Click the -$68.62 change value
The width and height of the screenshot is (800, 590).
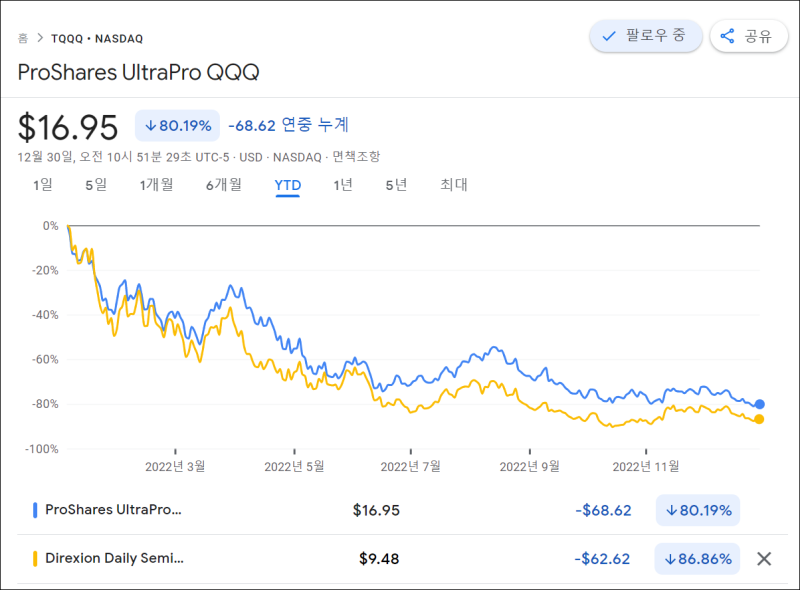[604, 510]
